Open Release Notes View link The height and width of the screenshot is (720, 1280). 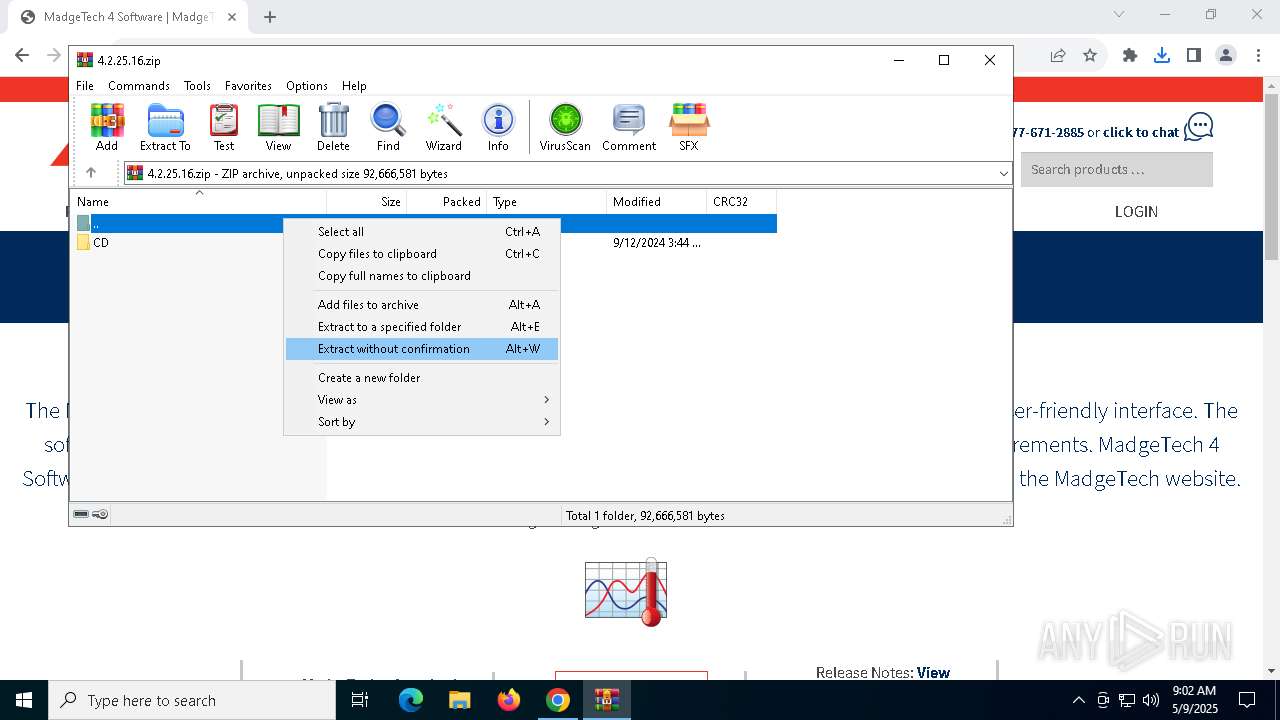click(933, 673)
